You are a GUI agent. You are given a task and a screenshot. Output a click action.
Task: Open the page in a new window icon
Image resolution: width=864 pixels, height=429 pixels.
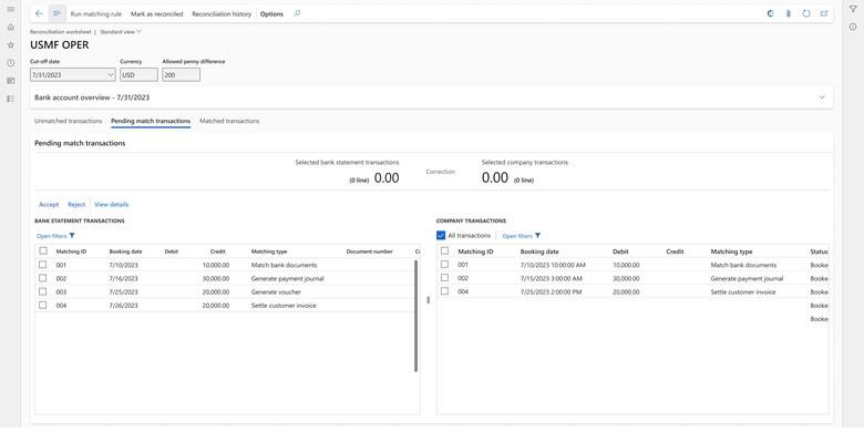coord(824,14)
